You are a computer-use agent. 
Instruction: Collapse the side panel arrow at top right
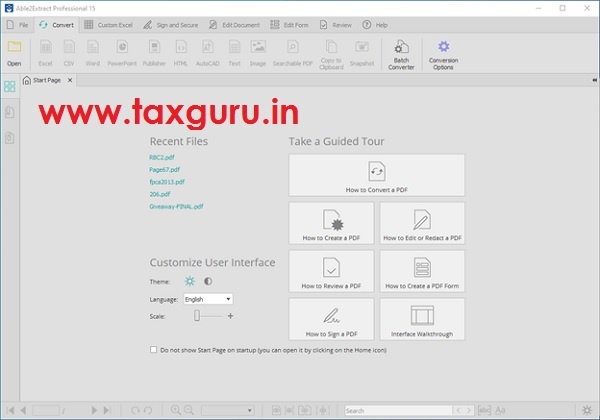click(x=594, y=80)
